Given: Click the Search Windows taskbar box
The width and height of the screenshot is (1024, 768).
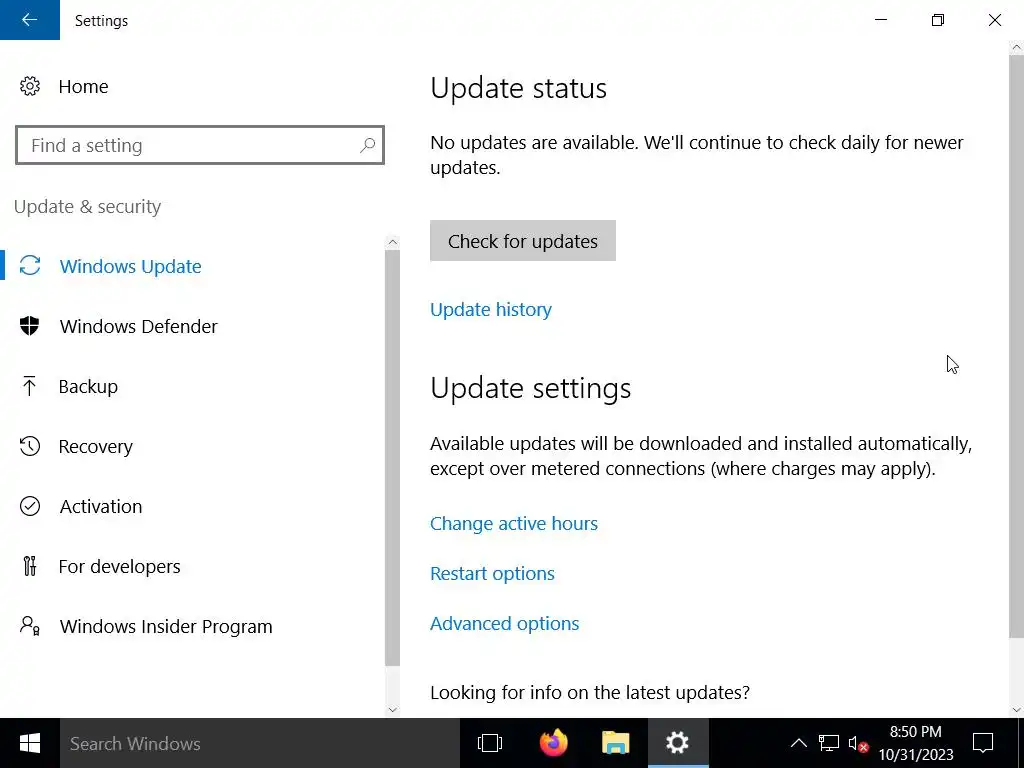Looking at the screenshot, I should (260, 743).
